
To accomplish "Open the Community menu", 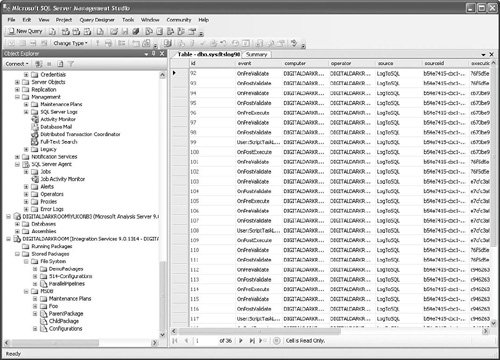I will [x=179, y=20].
